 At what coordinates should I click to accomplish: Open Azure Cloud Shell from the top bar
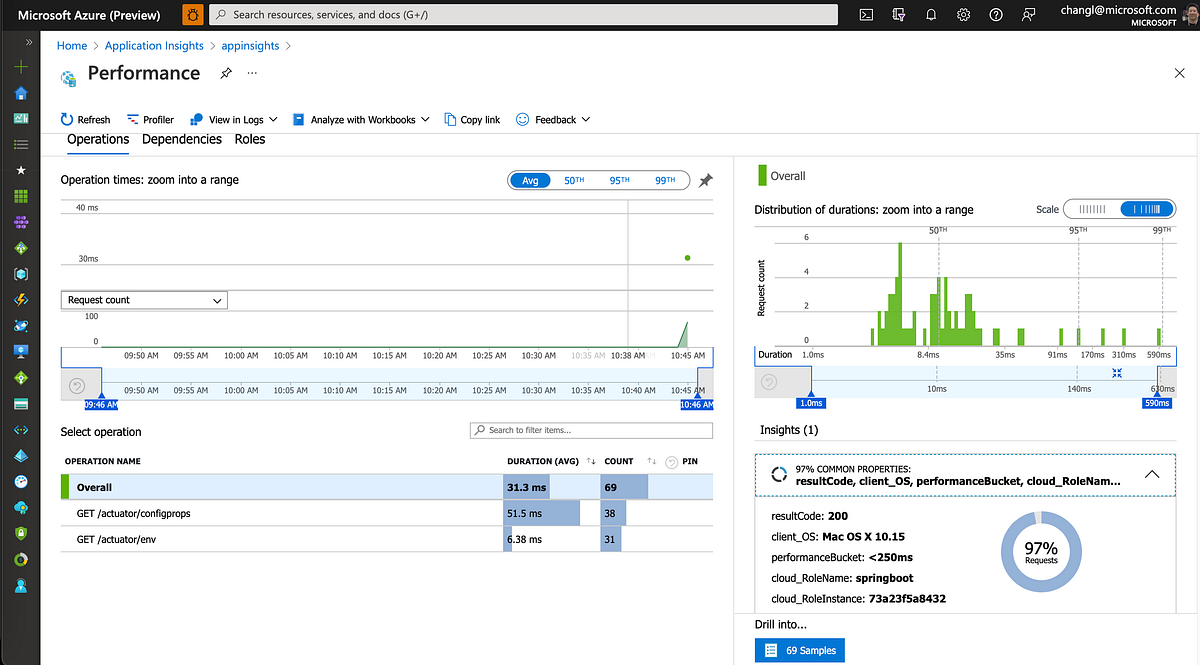tap(866, 15)
